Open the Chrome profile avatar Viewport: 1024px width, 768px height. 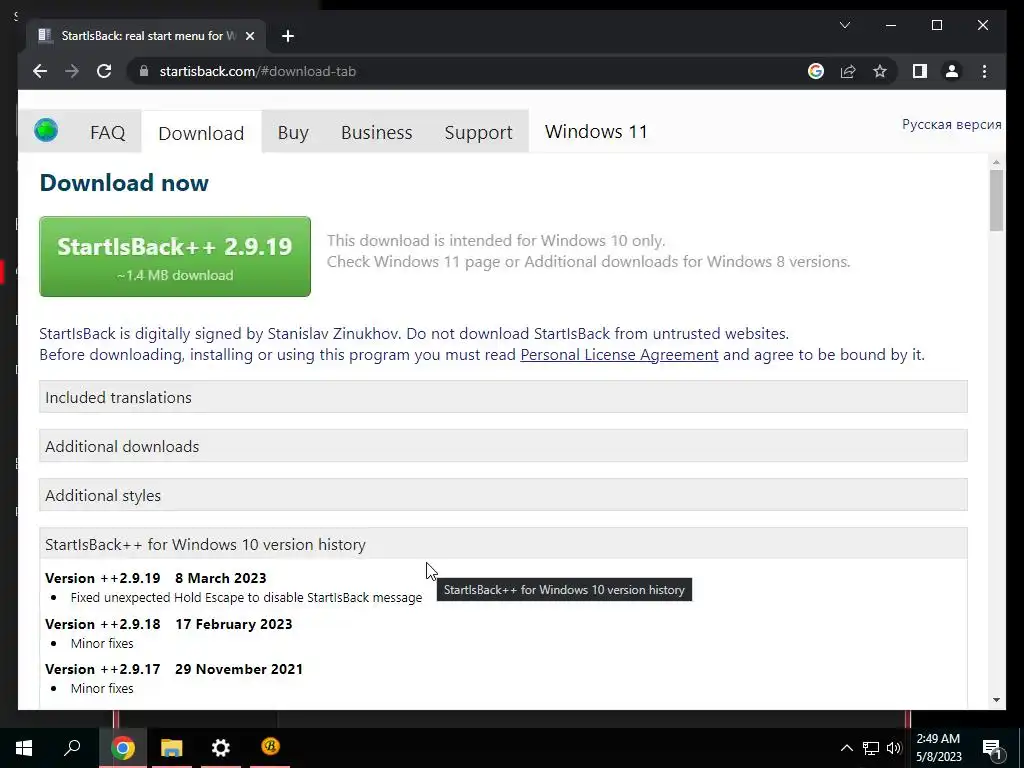[952, 71]
